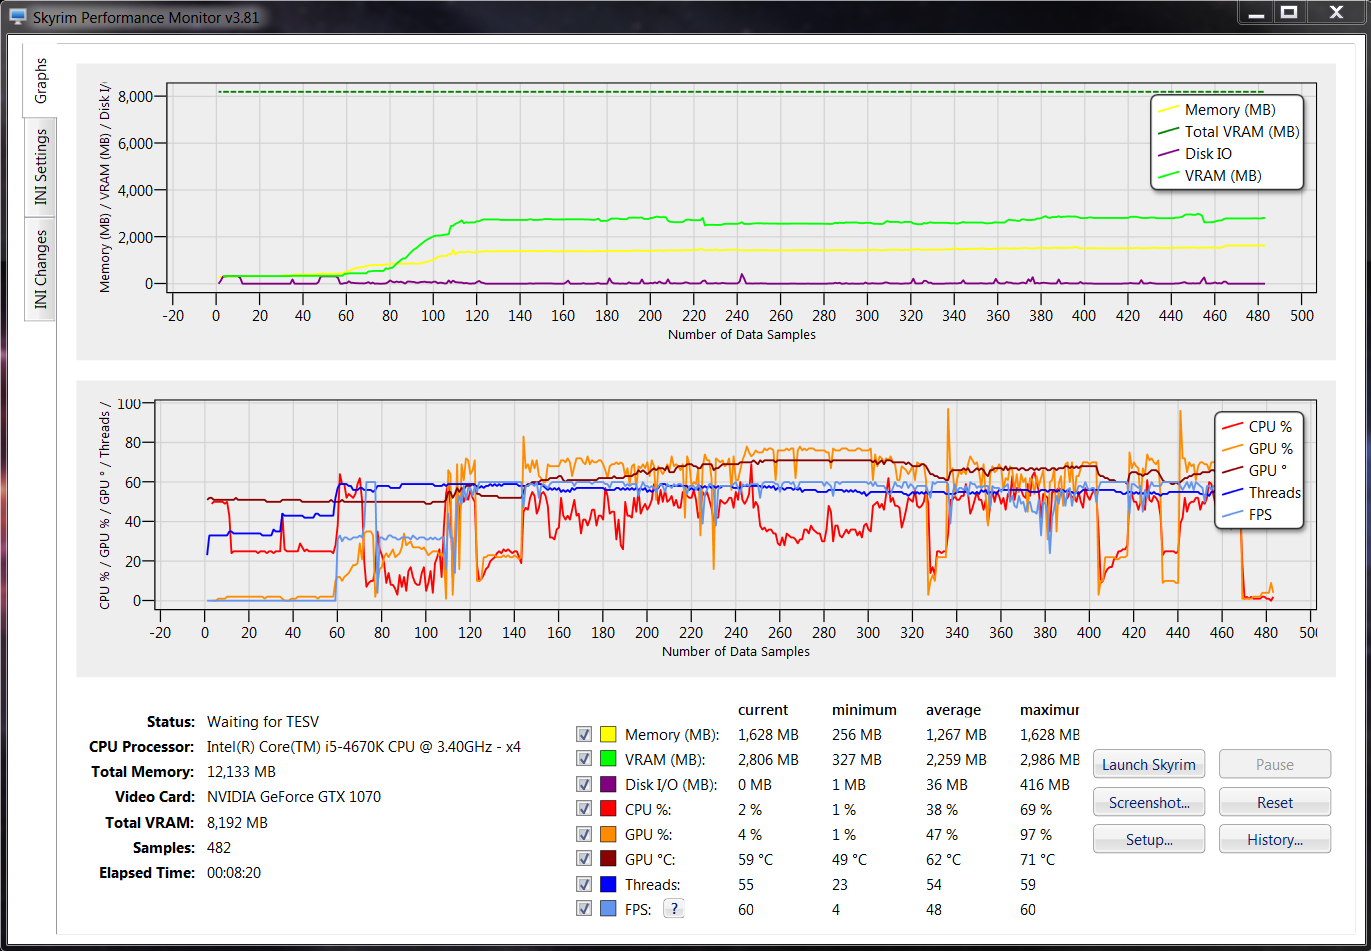Screen dimensions: 1371x951
Task: Click the orange GPU % color swatch
Action: [x=608, y=835]
